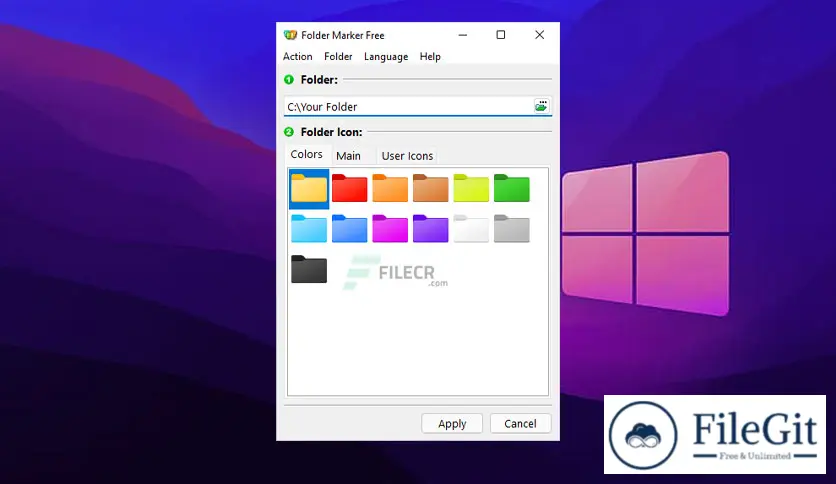Open the Folder menu

(x=338, y=57)
